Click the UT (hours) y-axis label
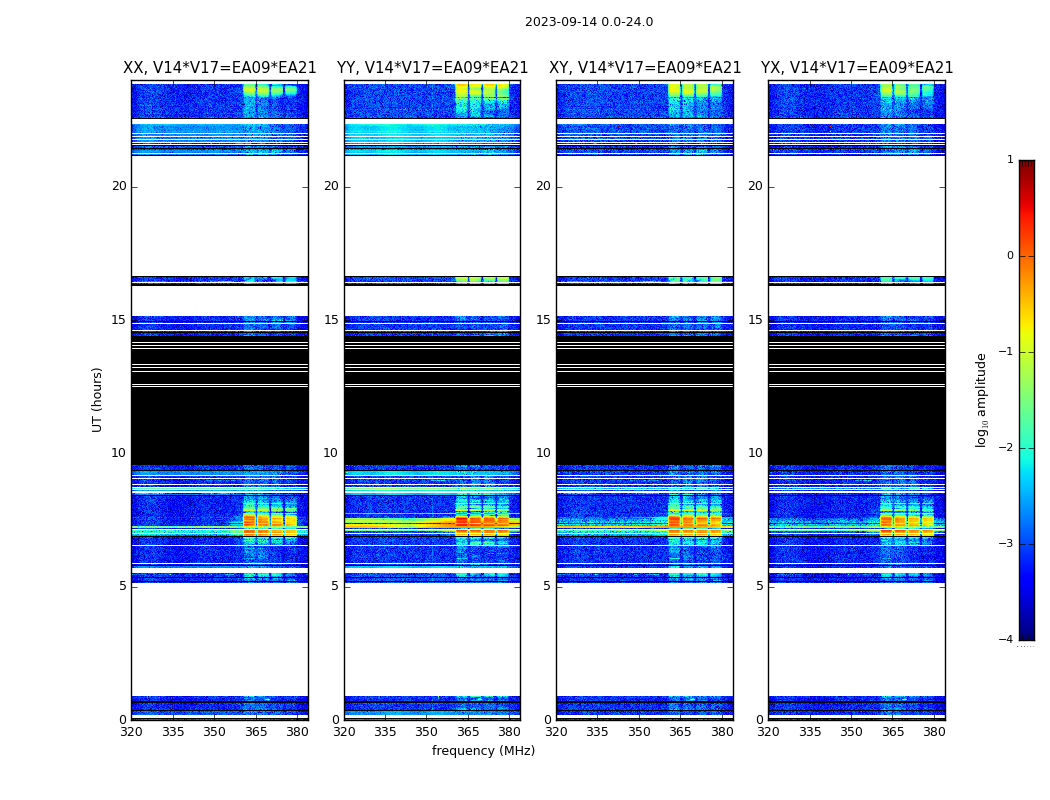Viewport: 1050px width, 800px height. click(97, 399)
